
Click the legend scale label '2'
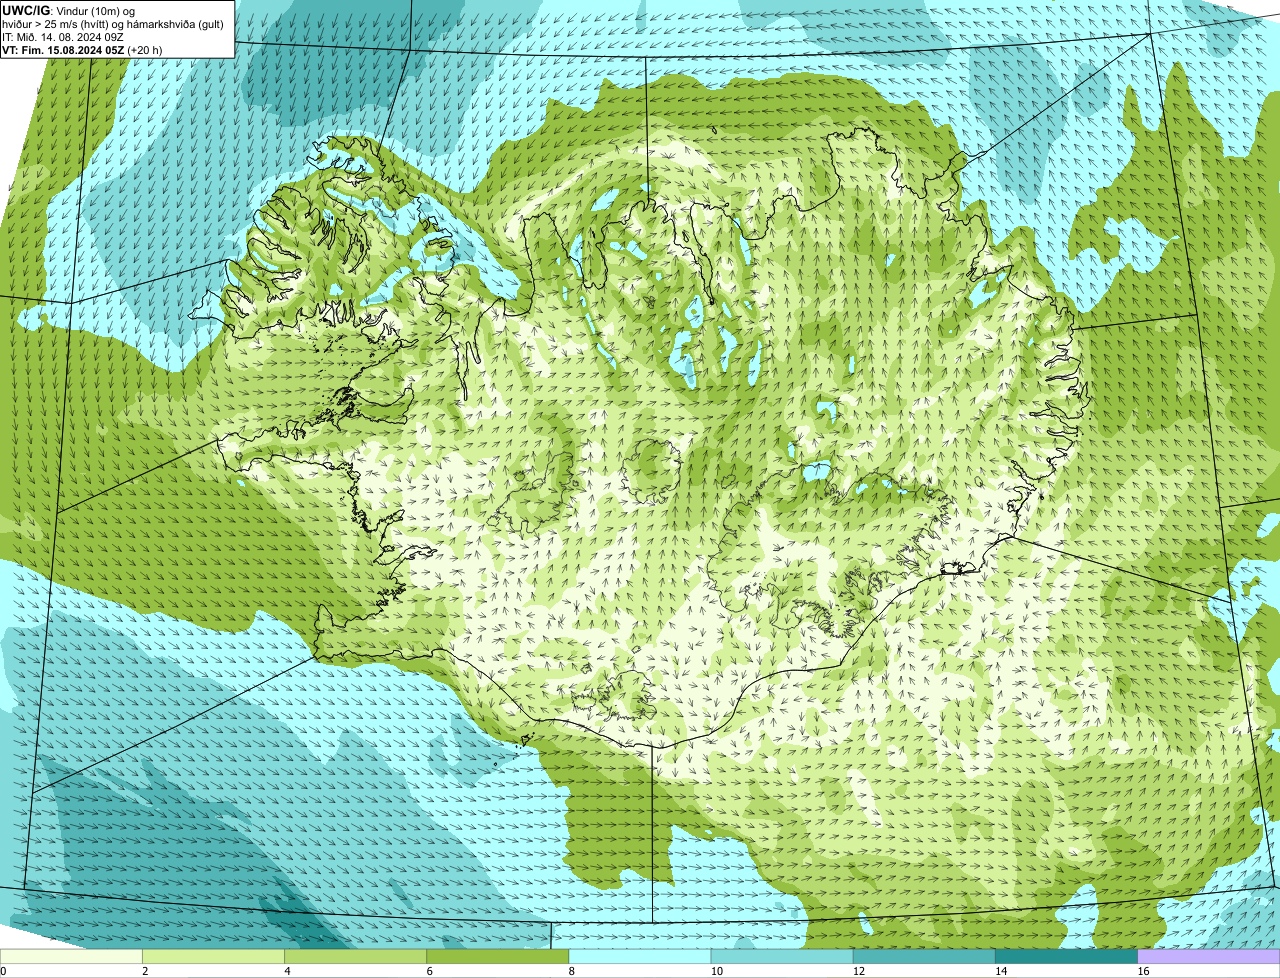(145, 971)
